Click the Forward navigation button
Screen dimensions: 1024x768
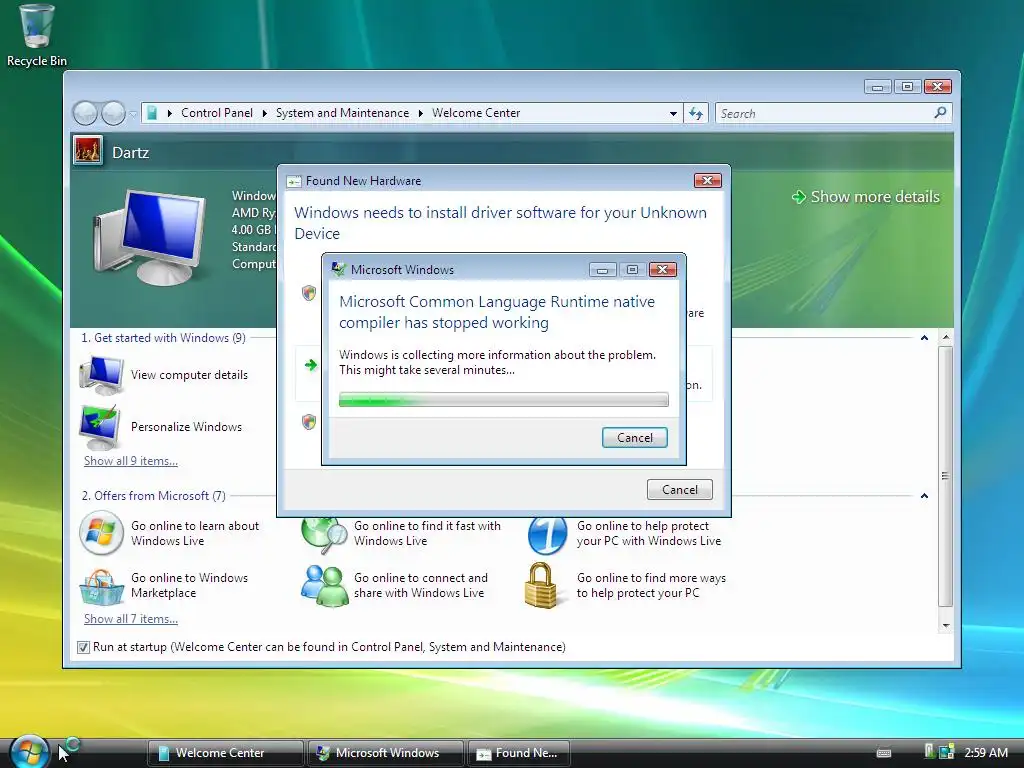tap(113, 114)
